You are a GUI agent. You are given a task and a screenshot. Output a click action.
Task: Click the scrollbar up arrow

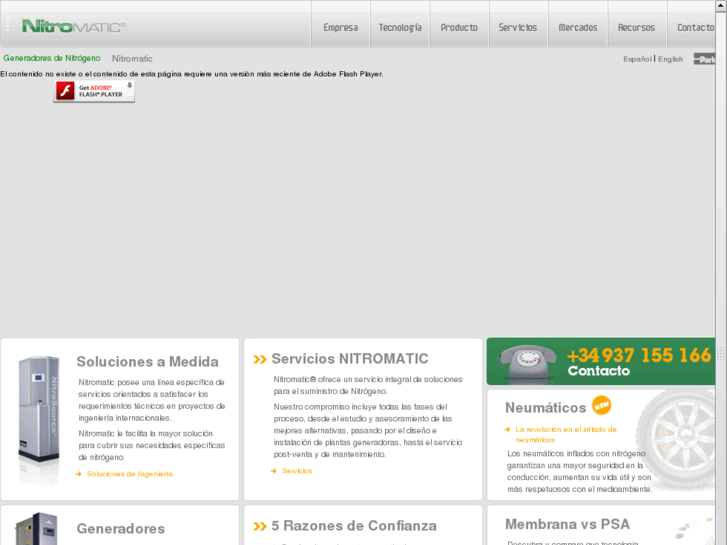721,5
